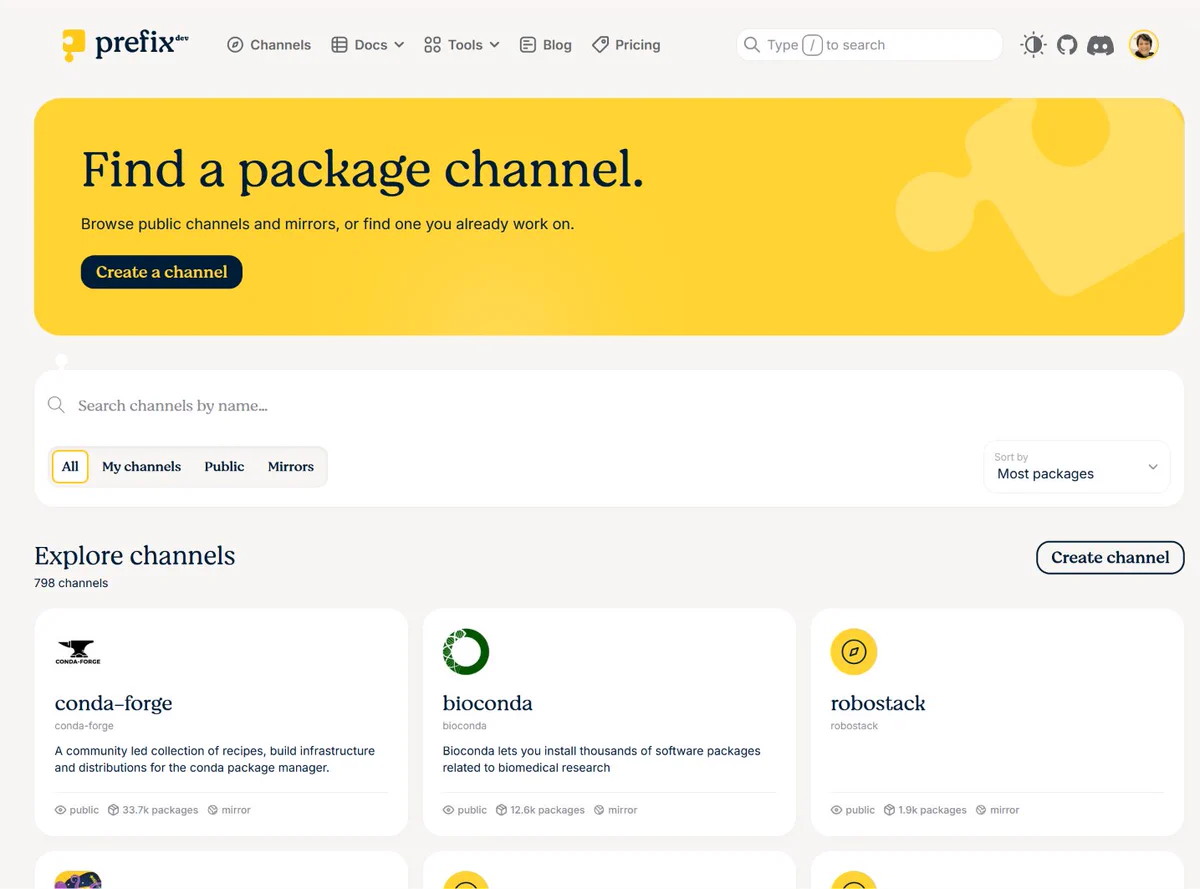The image size is (1200, 889).
Task: Click the package cube icon on conda-forge card
Action: pos(113,810)
